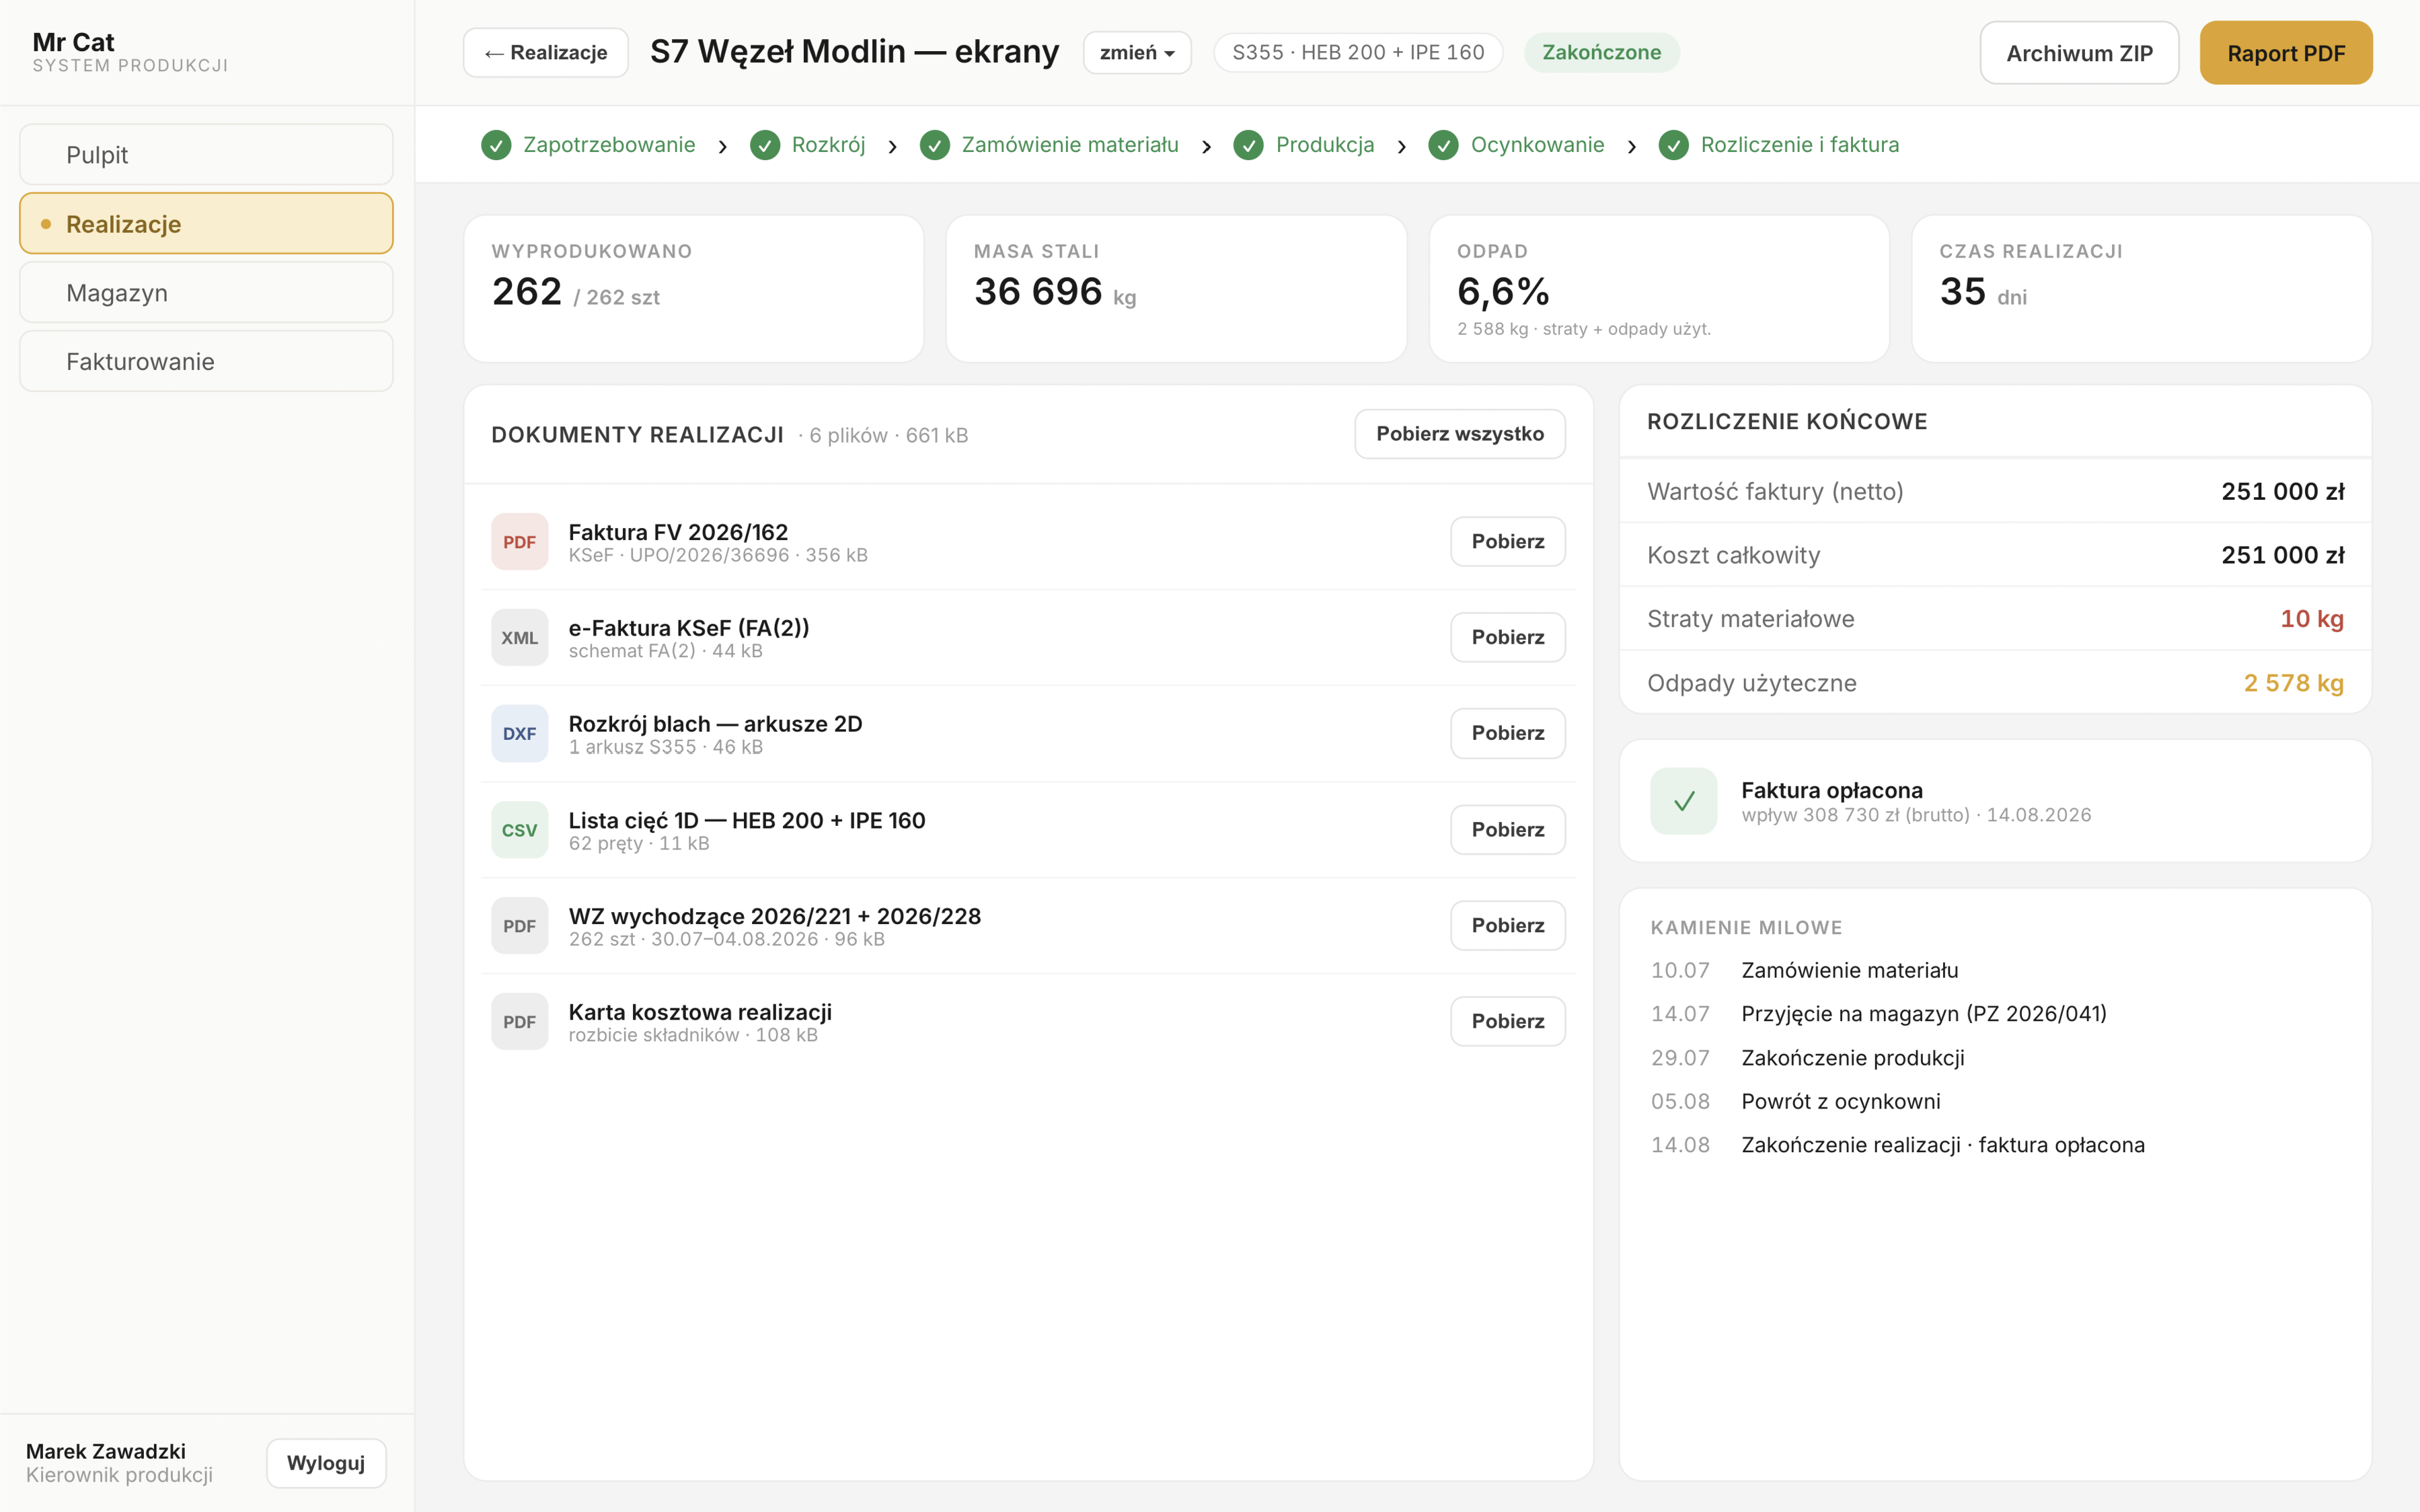
Task: Download Faktura FV 2026/162 with Pobierz
Action: point(1508,541)
